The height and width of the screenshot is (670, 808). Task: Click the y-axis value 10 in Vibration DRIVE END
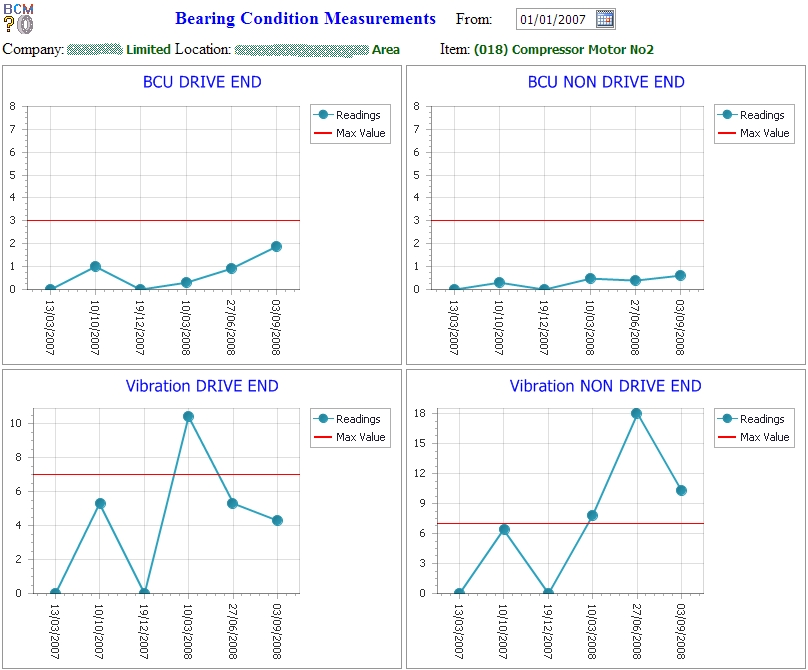point(15,423)
